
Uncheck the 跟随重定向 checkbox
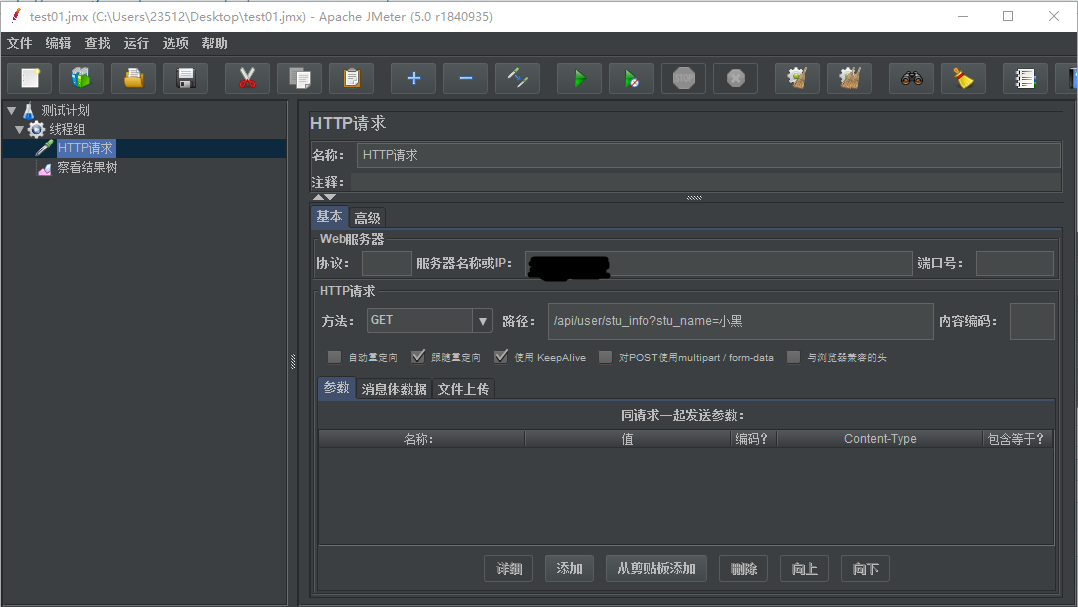(x=417, y=357)
